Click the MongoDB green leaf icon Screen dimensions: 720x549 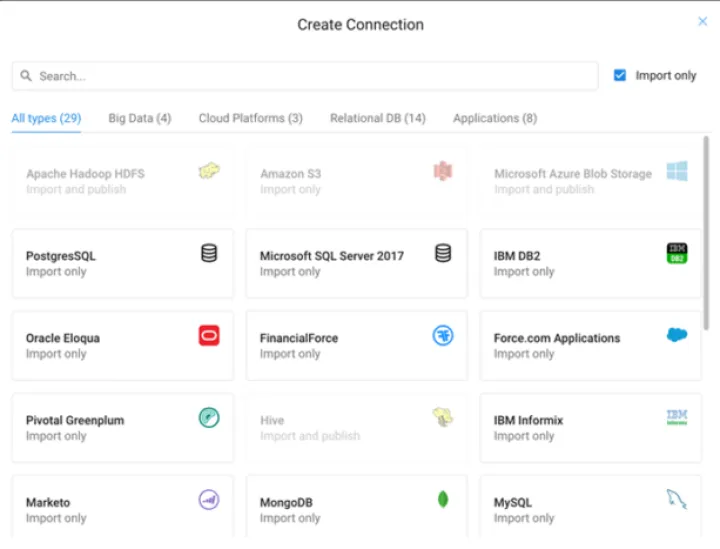pyautogui.click(x=443, y=499)
